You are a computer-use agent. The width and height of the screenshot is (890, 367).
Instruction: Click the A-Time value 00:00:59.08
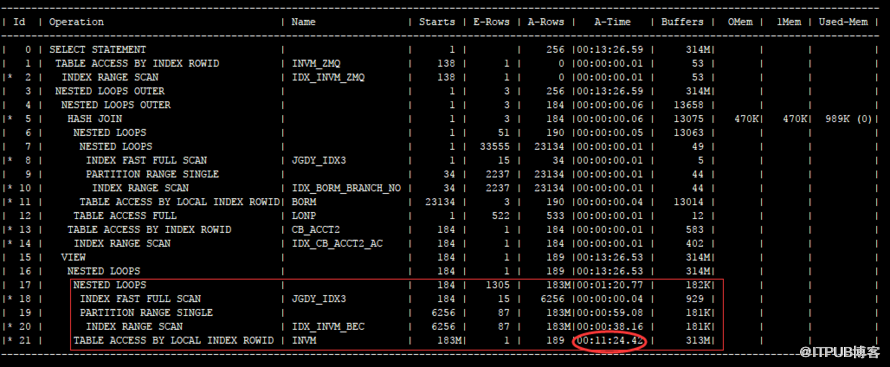pyautogui.click(x=610, y=313)
